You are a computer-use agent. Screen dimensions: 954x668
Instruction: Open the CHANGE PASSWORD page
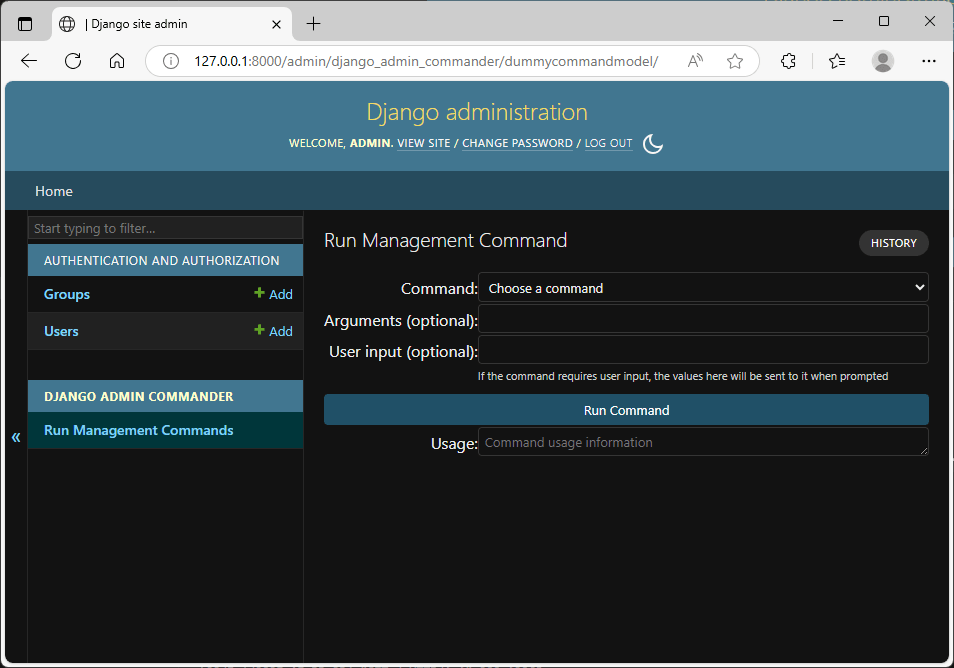point(517,143)
